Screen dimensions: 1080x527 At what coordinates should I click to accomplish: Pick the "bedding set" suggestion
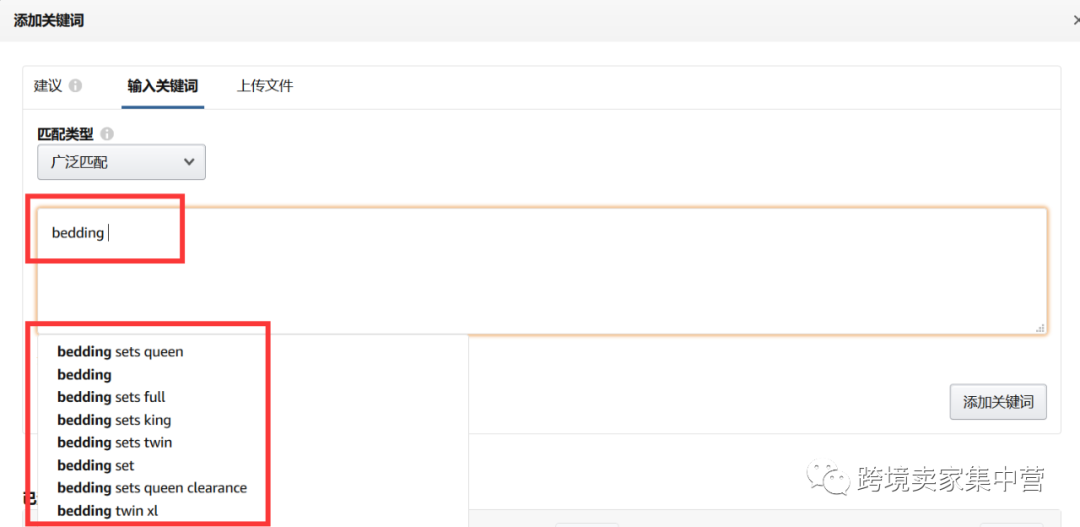click(96, 466)
